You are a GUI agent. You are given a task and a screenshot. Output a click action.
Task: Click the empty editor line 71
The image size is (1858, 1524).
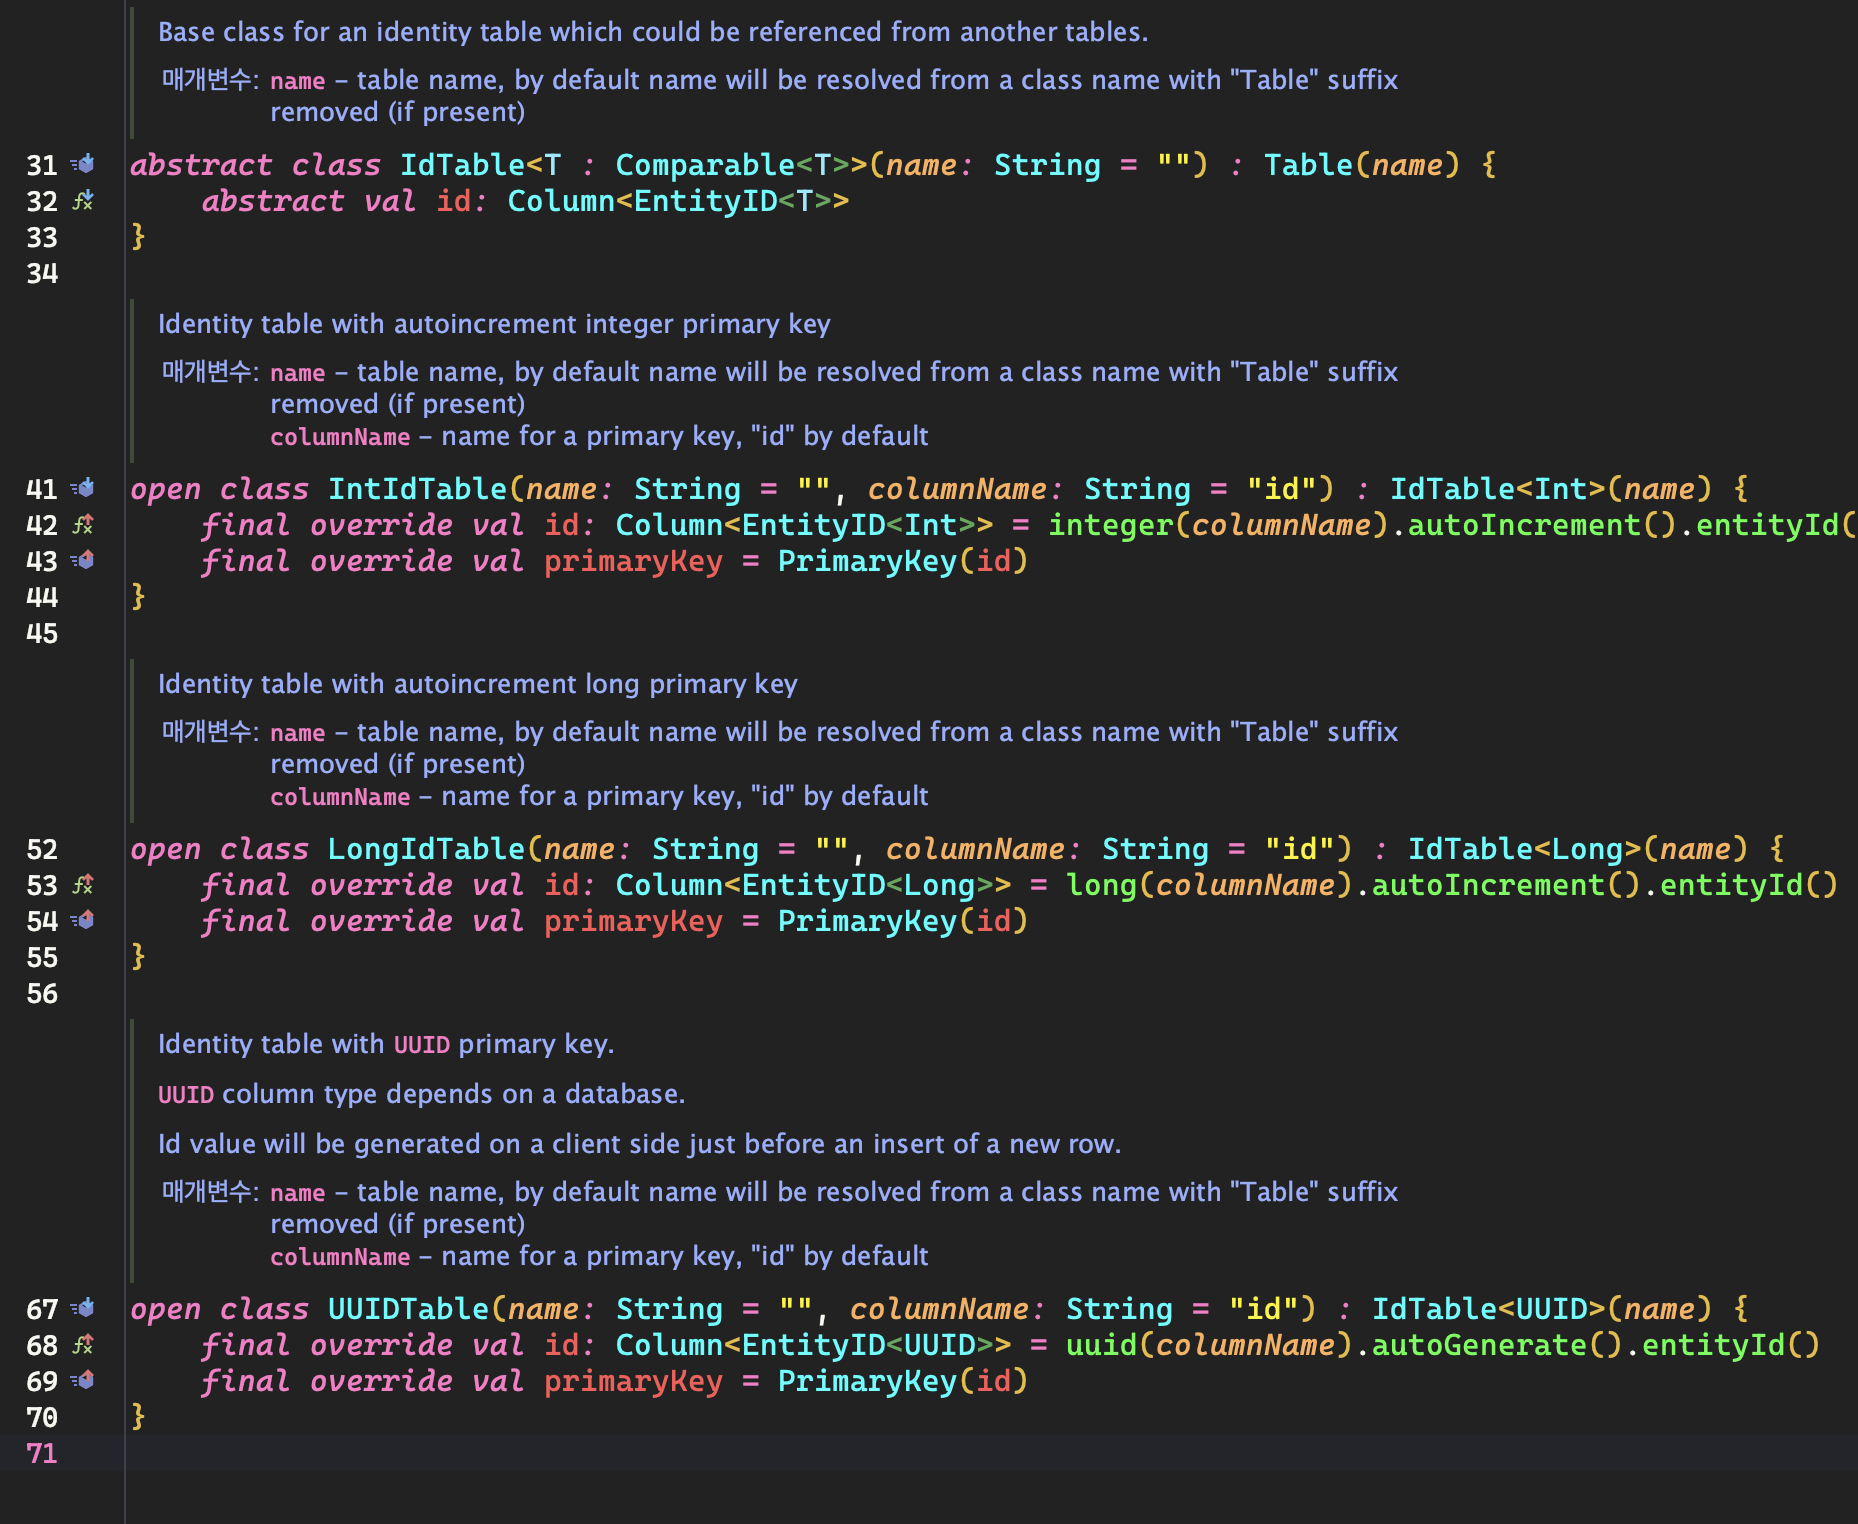990,1453
